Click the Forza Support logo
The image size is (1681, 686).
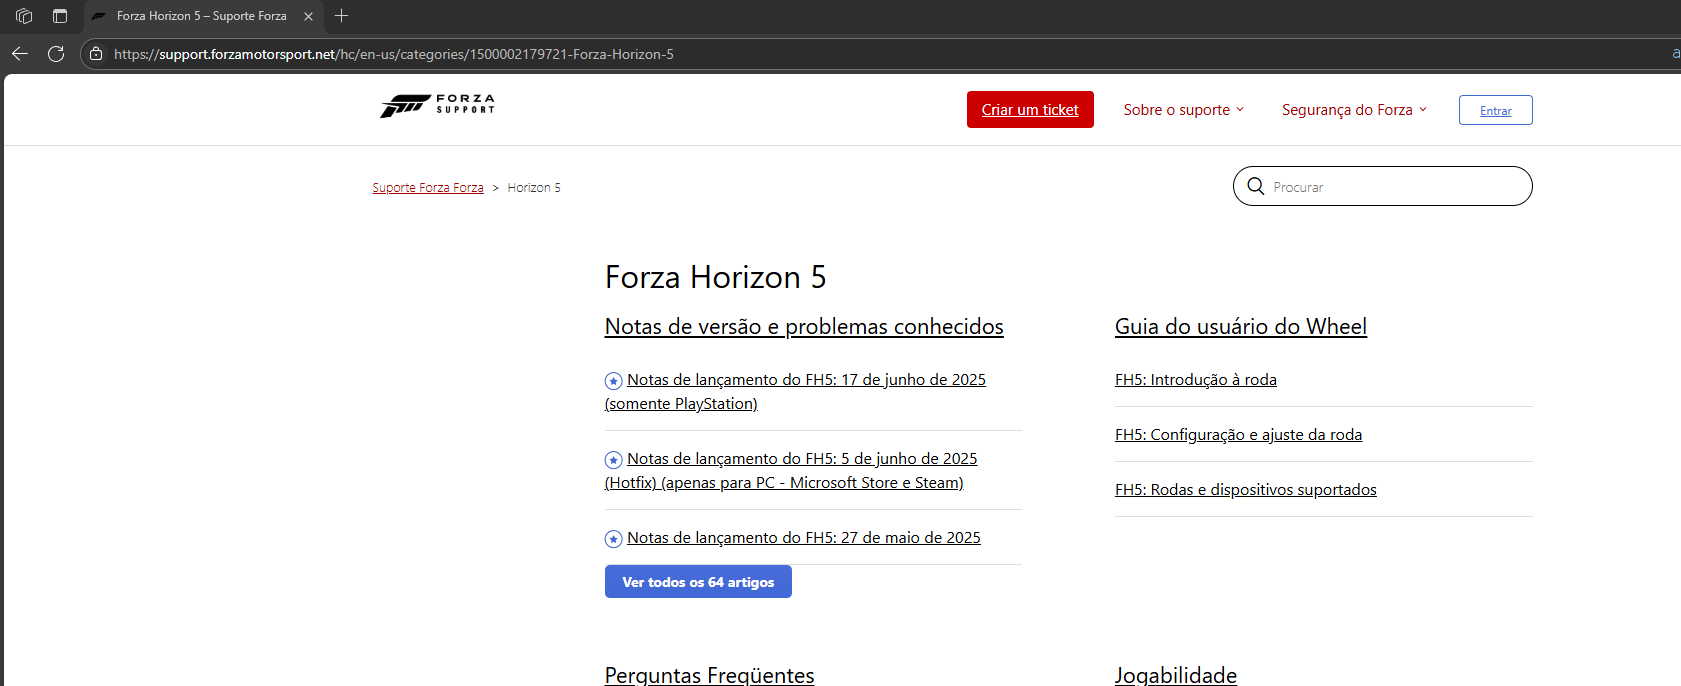437,105
